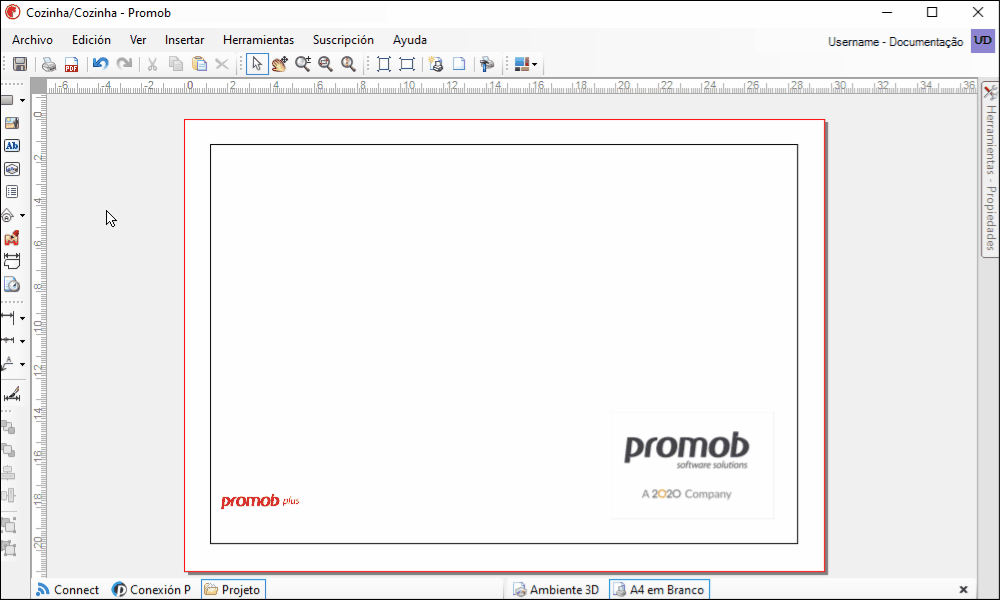Select the leader annotation tool
This screenshot has width=1000, height=600.
point(8,363)
